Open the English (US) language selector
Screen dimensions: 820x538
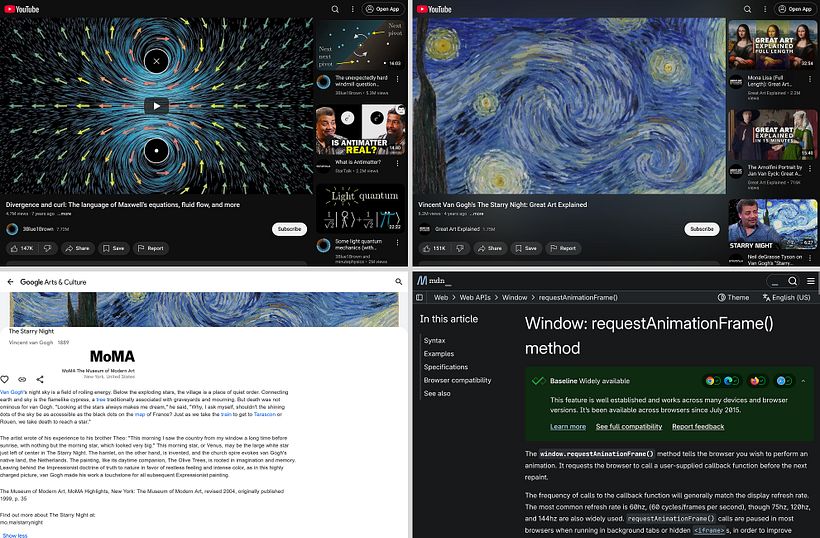[787, 297]
